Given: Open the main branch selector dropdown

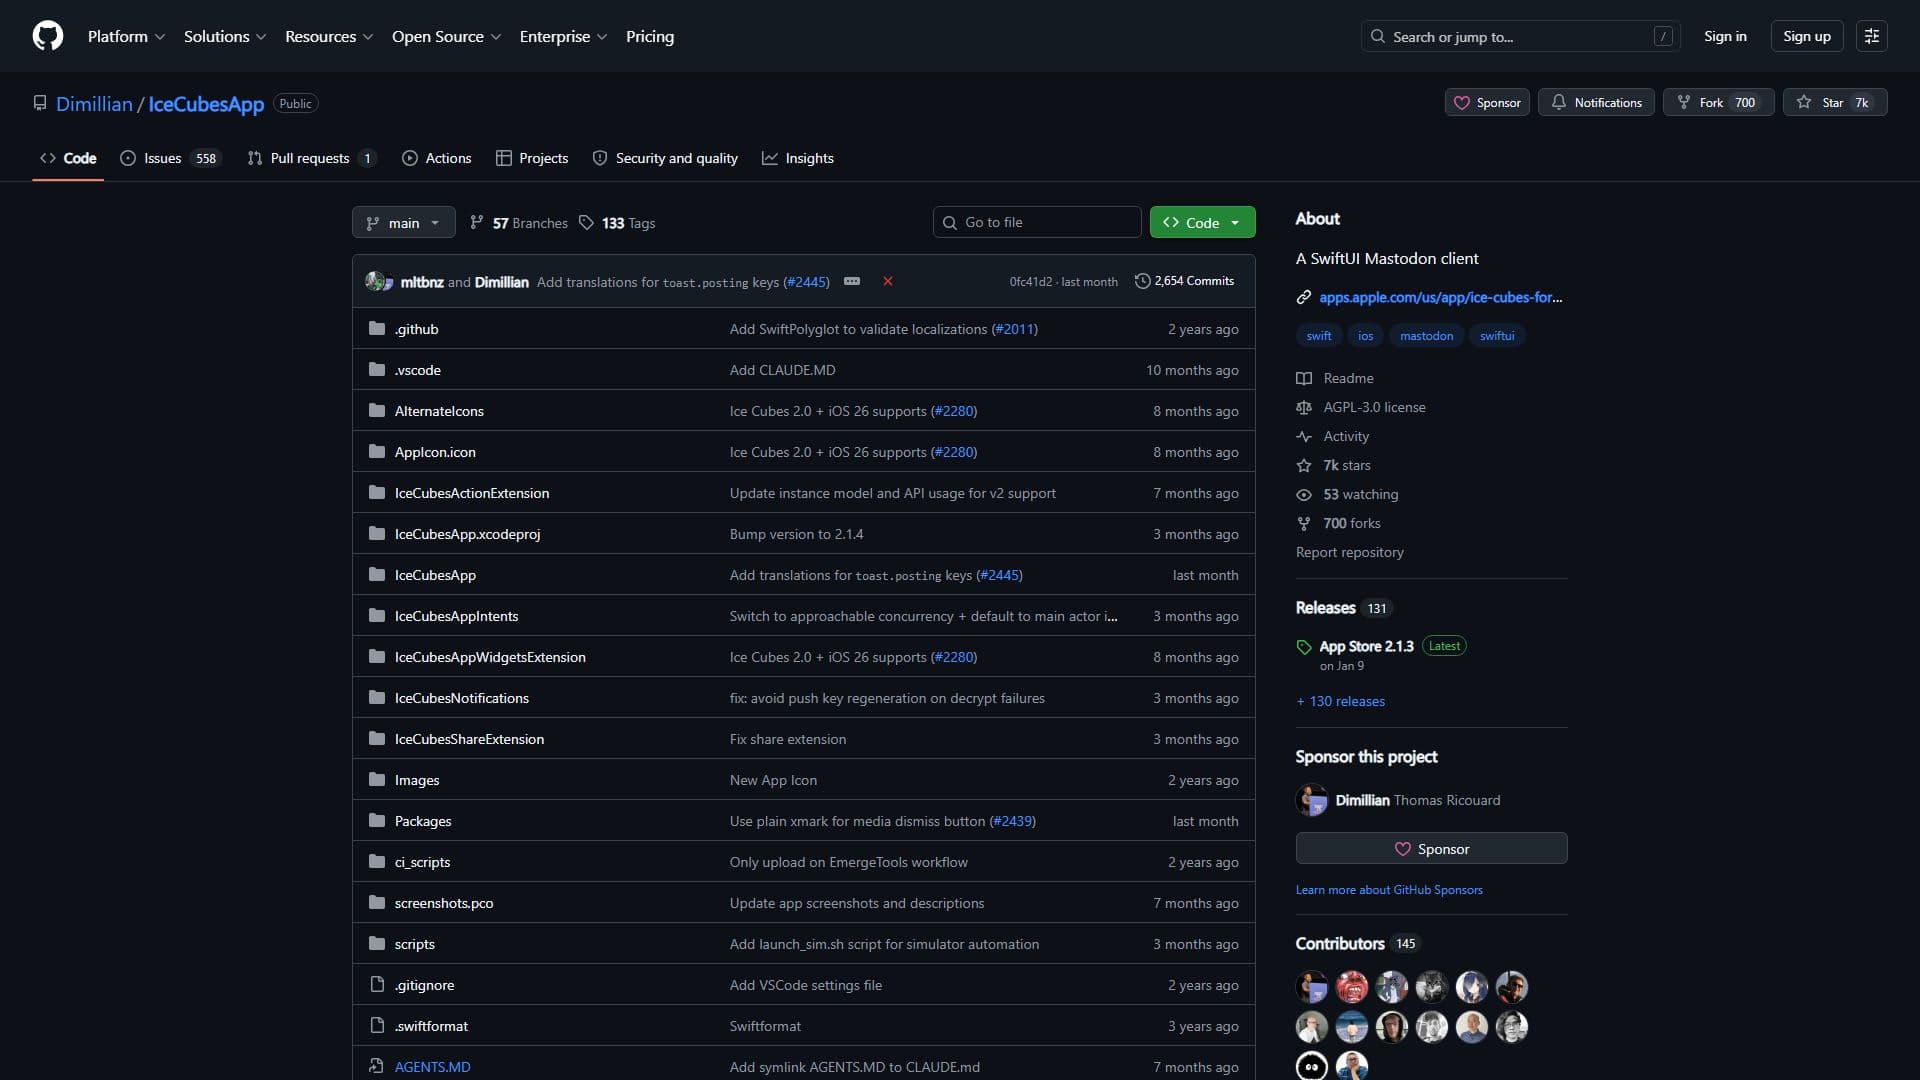Looking at the screenshot, I should (404, 222).
